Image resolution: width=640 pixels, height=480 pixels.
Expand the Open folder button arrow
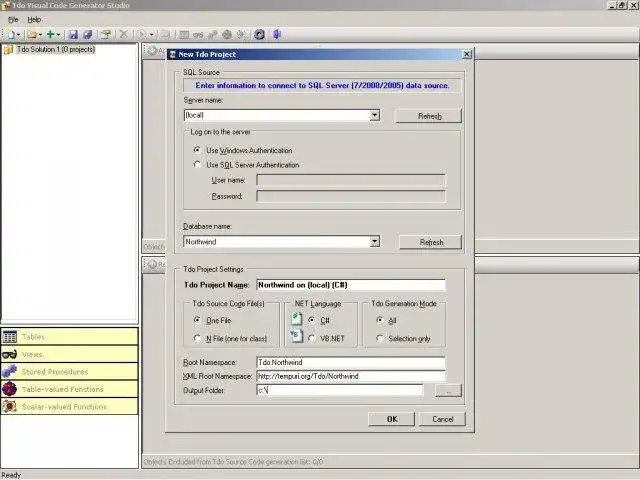coord(40,35)
